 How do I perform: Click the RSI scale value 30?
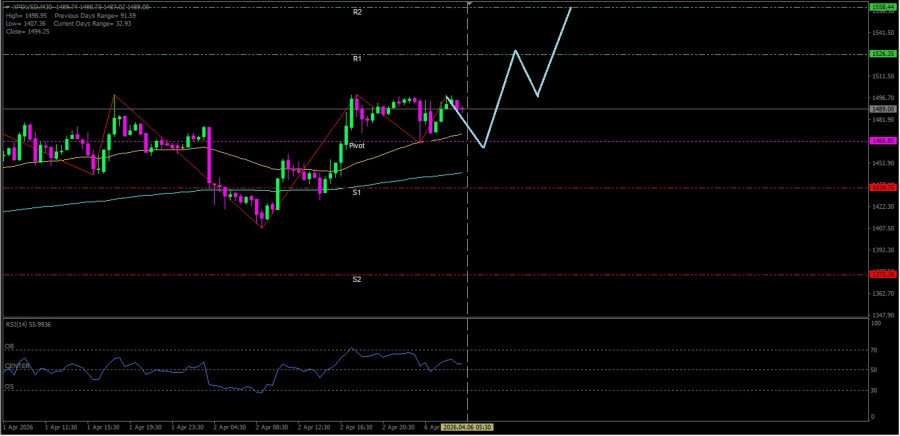tap(875, 391)
